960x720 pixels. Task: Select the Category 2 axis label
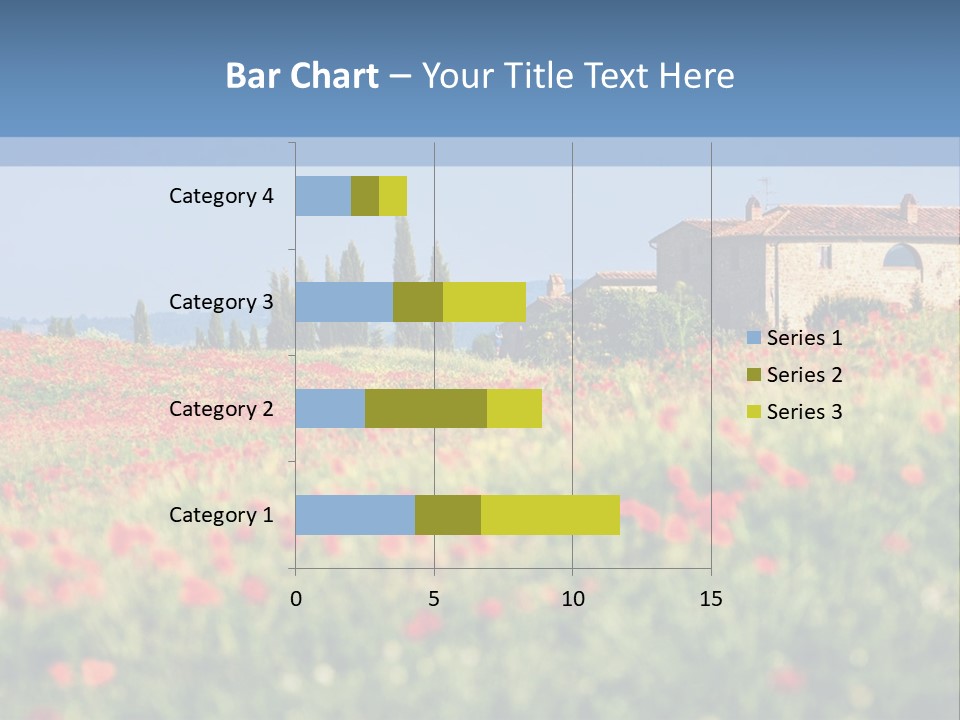[x=221, y=408]
